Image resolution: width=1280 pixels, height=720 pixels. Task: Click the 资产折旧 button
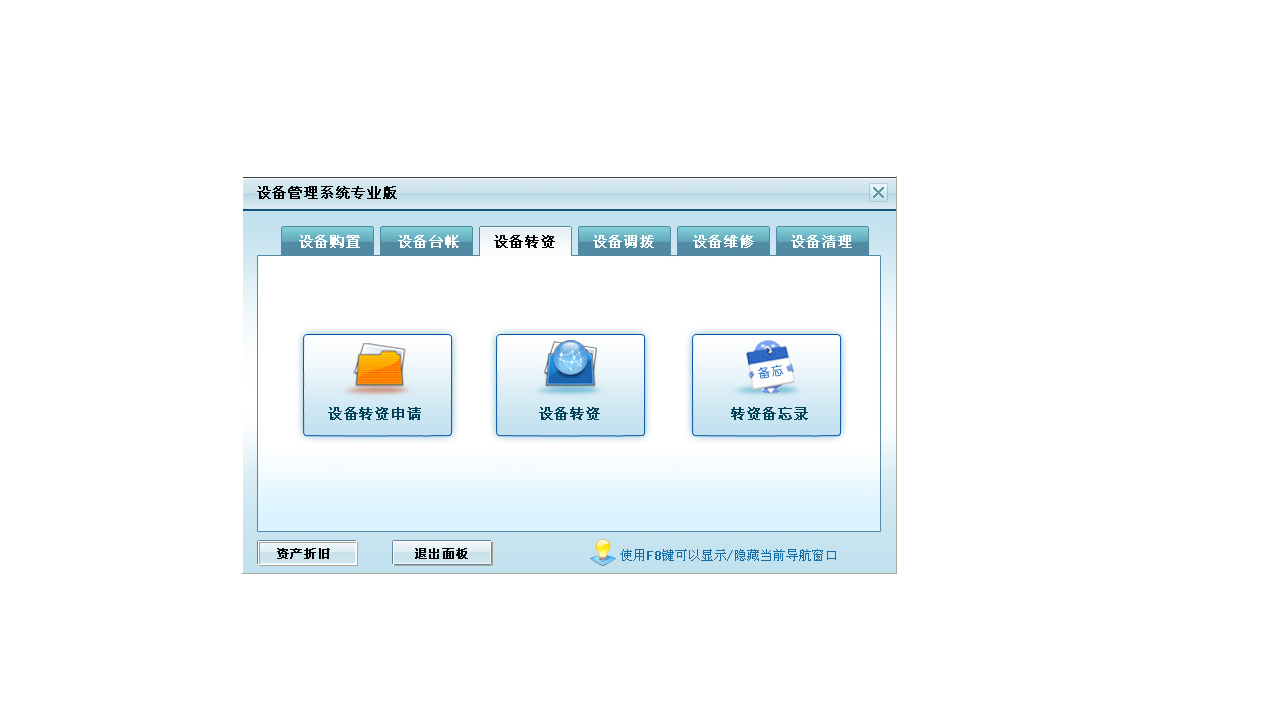click(x=307, y=552)
